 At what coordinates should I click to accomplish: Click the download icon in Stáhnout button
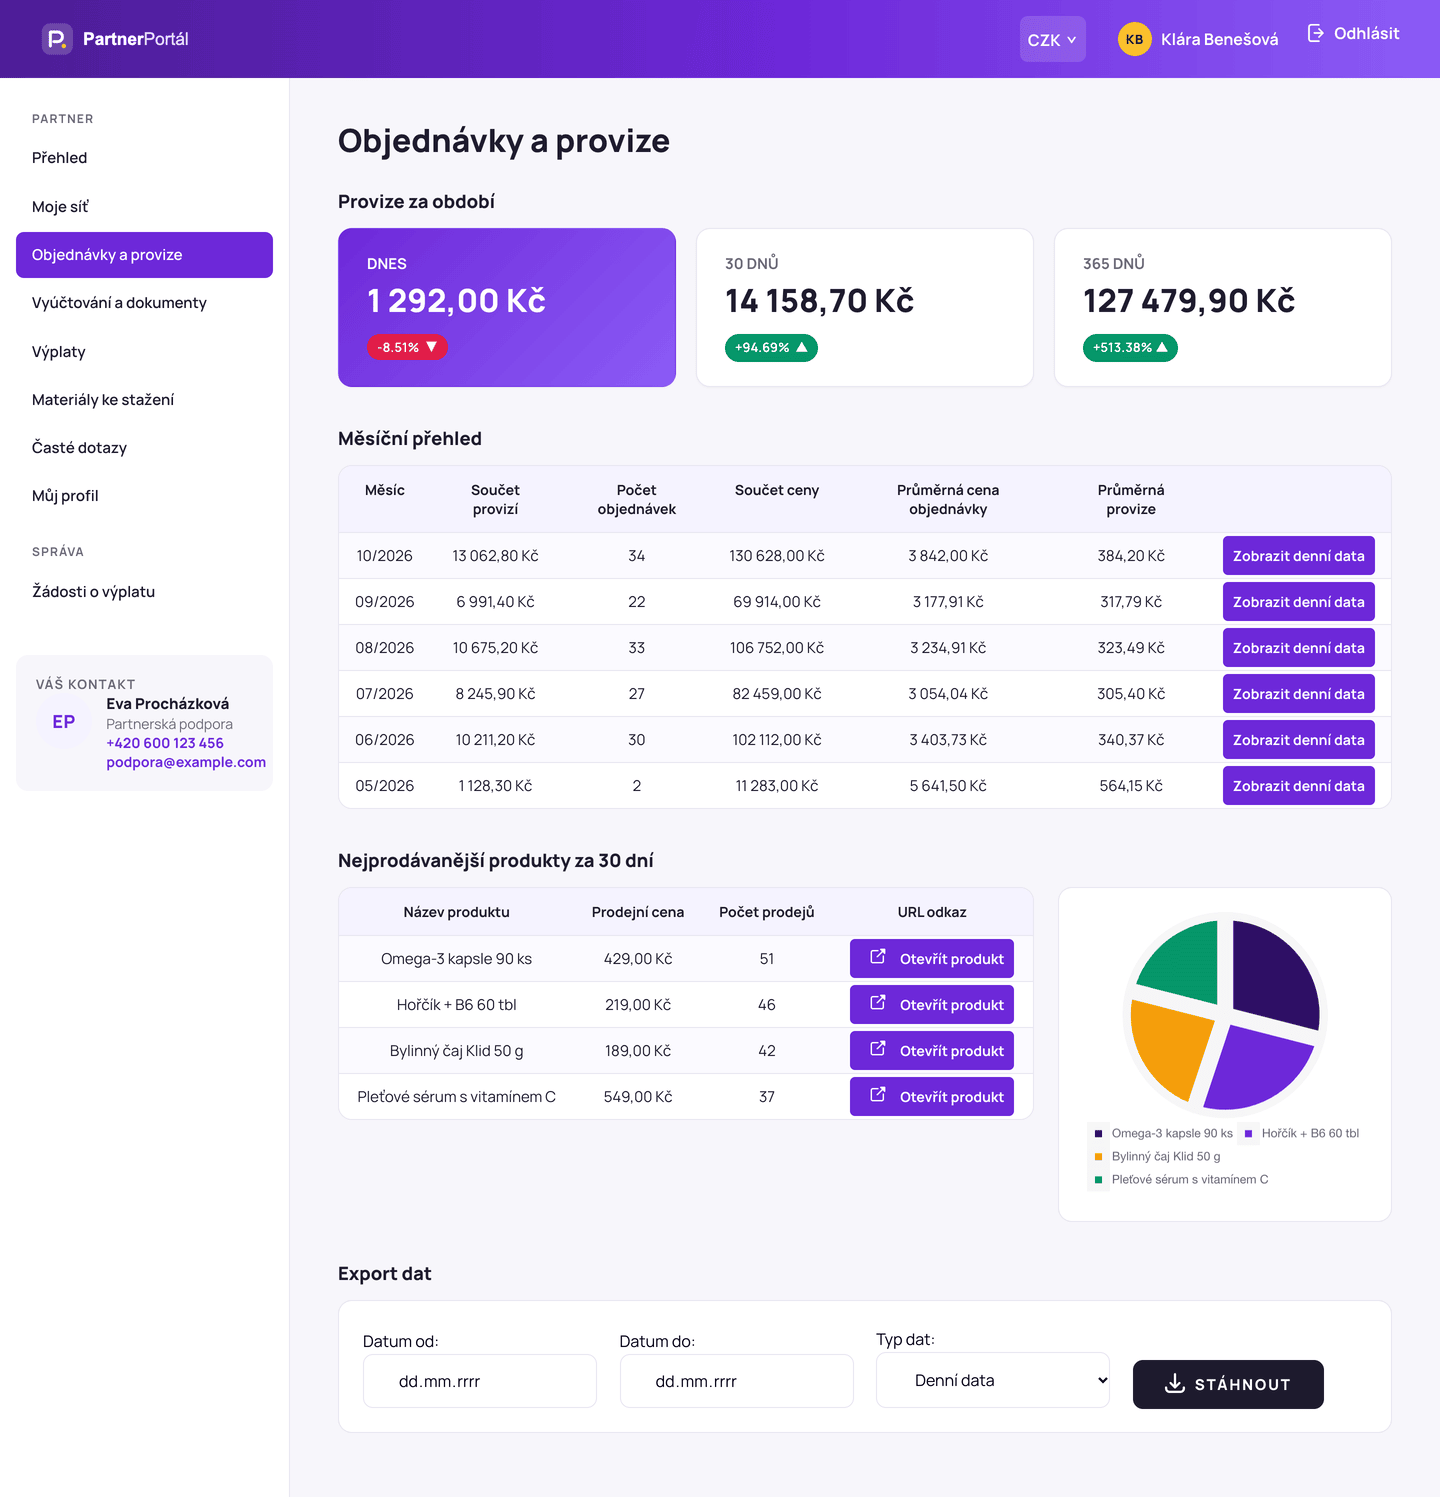(1175, 1383)
